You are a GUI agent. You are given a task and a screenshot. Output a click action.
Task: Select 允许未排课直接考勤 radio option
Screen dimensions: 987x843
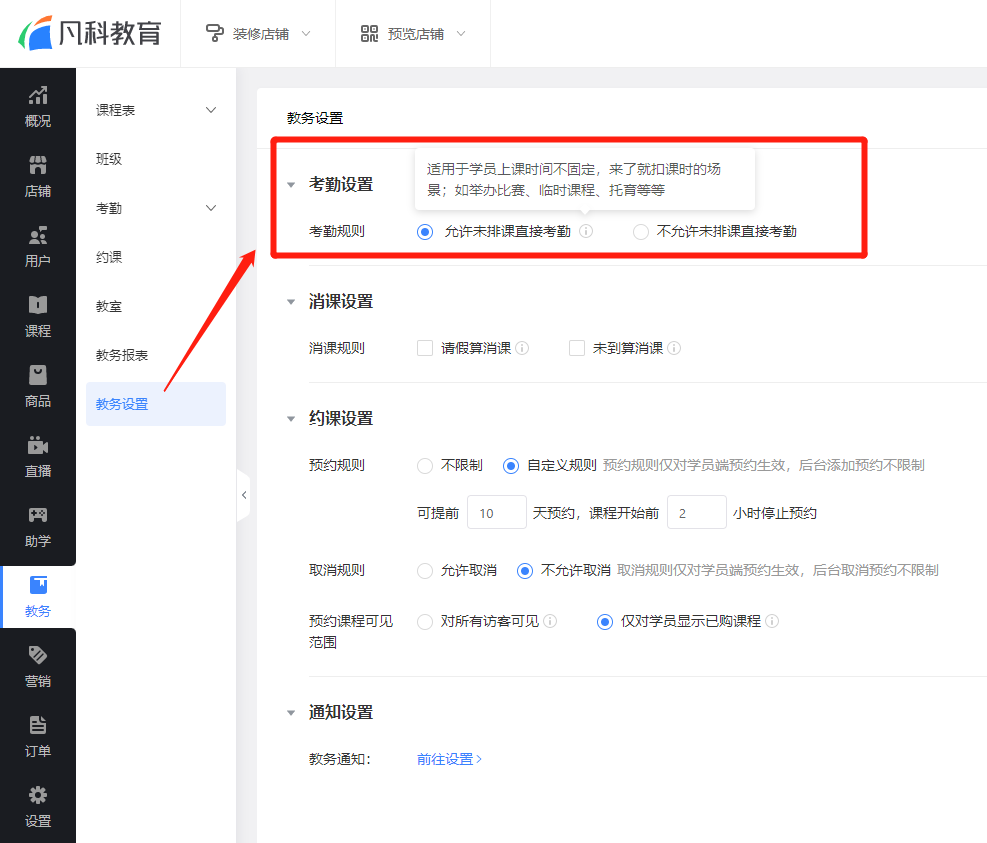[x=425, y=232]
